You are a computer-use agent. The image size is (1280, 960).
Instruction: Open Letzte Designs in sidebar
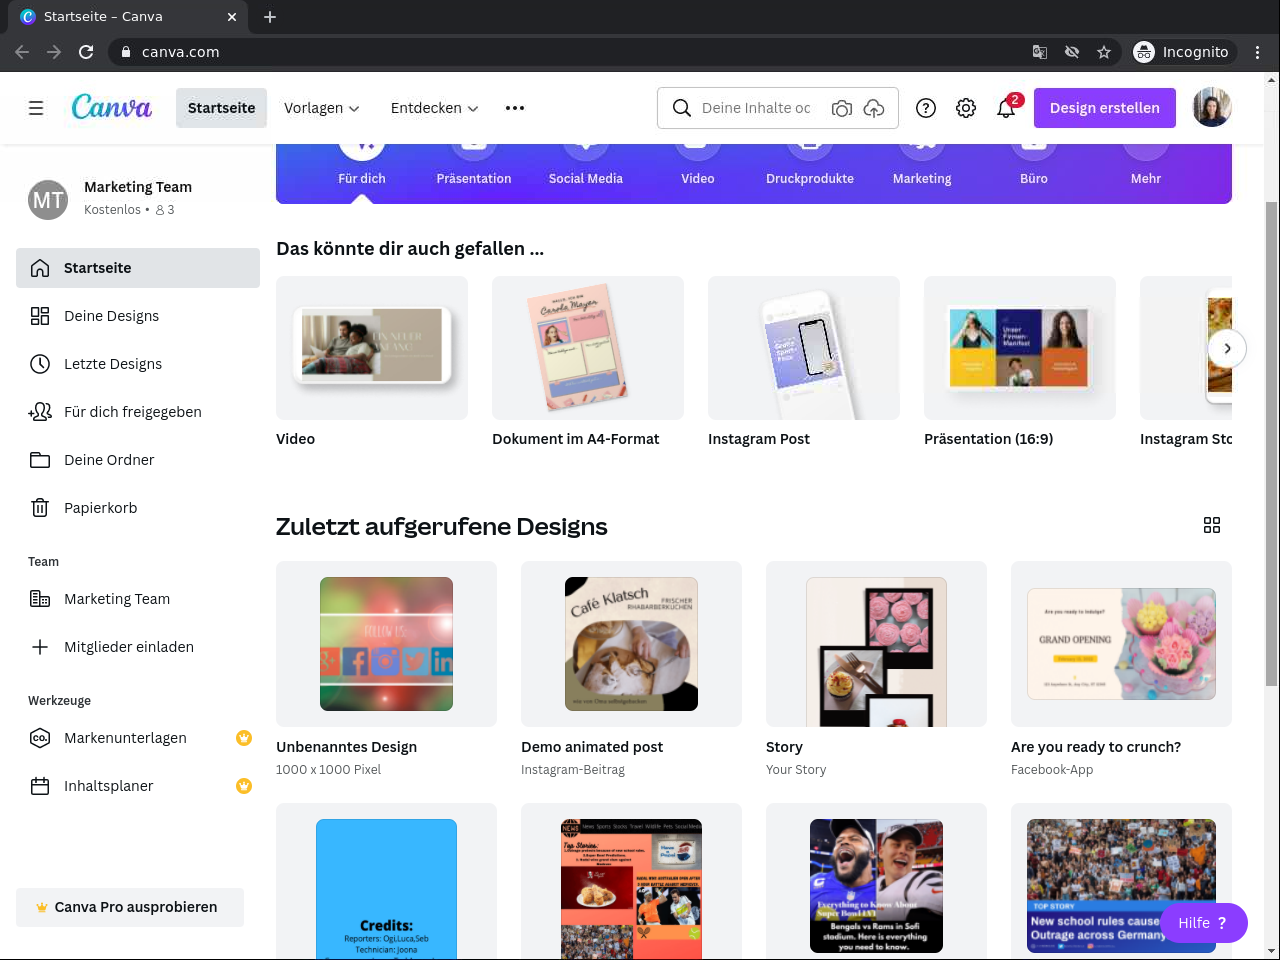coord(138,364)
